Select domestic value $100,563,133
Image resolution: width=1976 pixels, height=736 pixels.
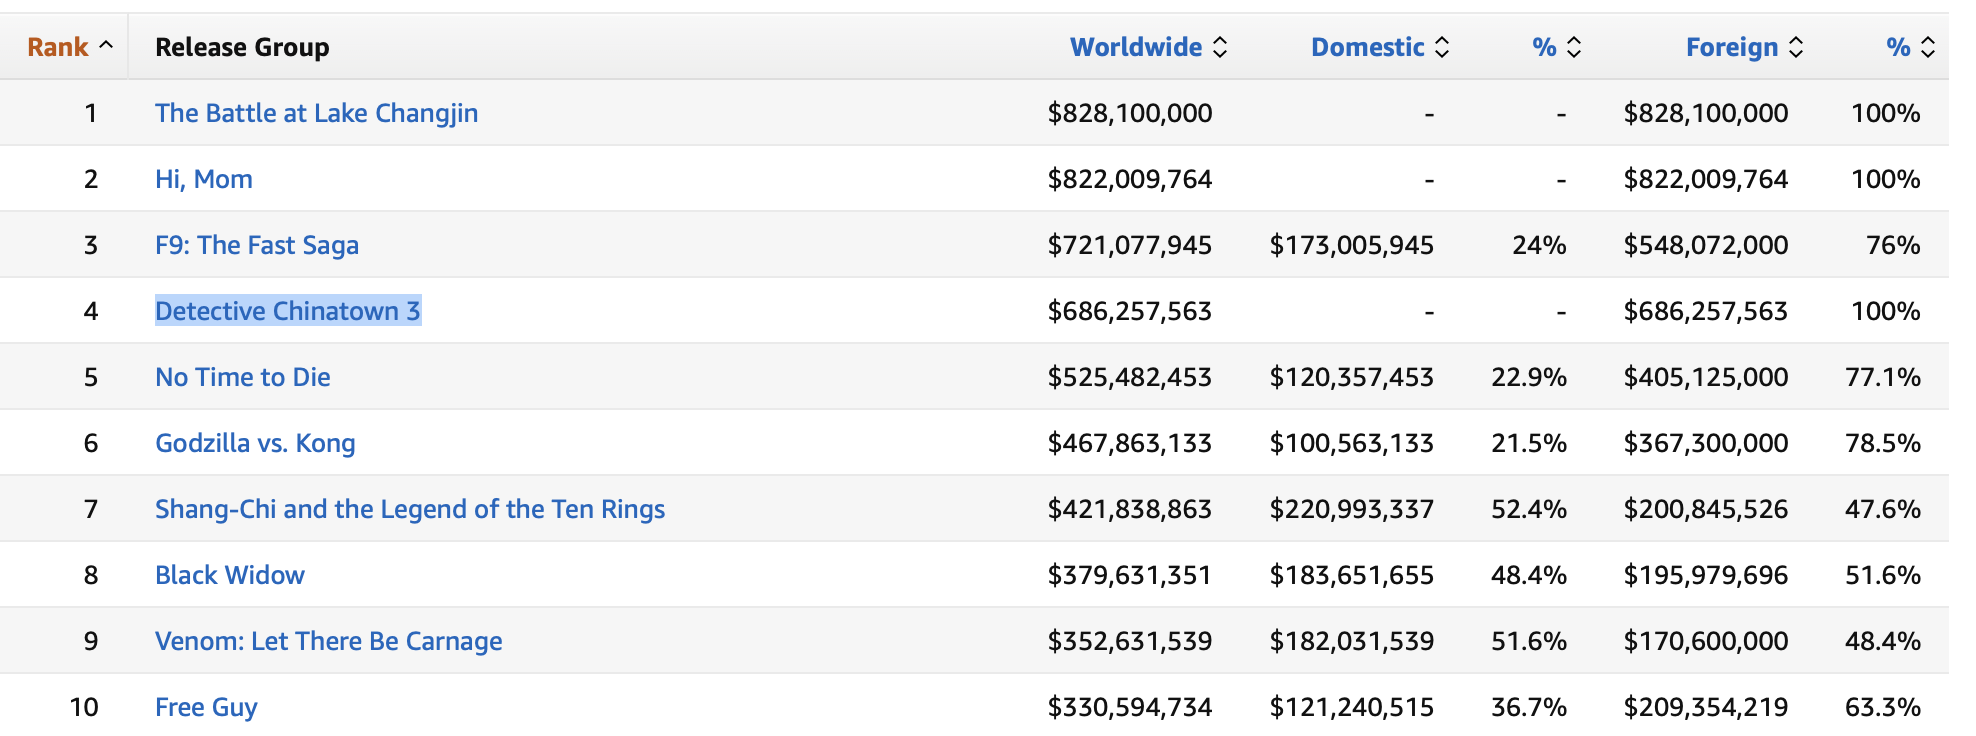pyautogui.click(x=1352, y=443)
